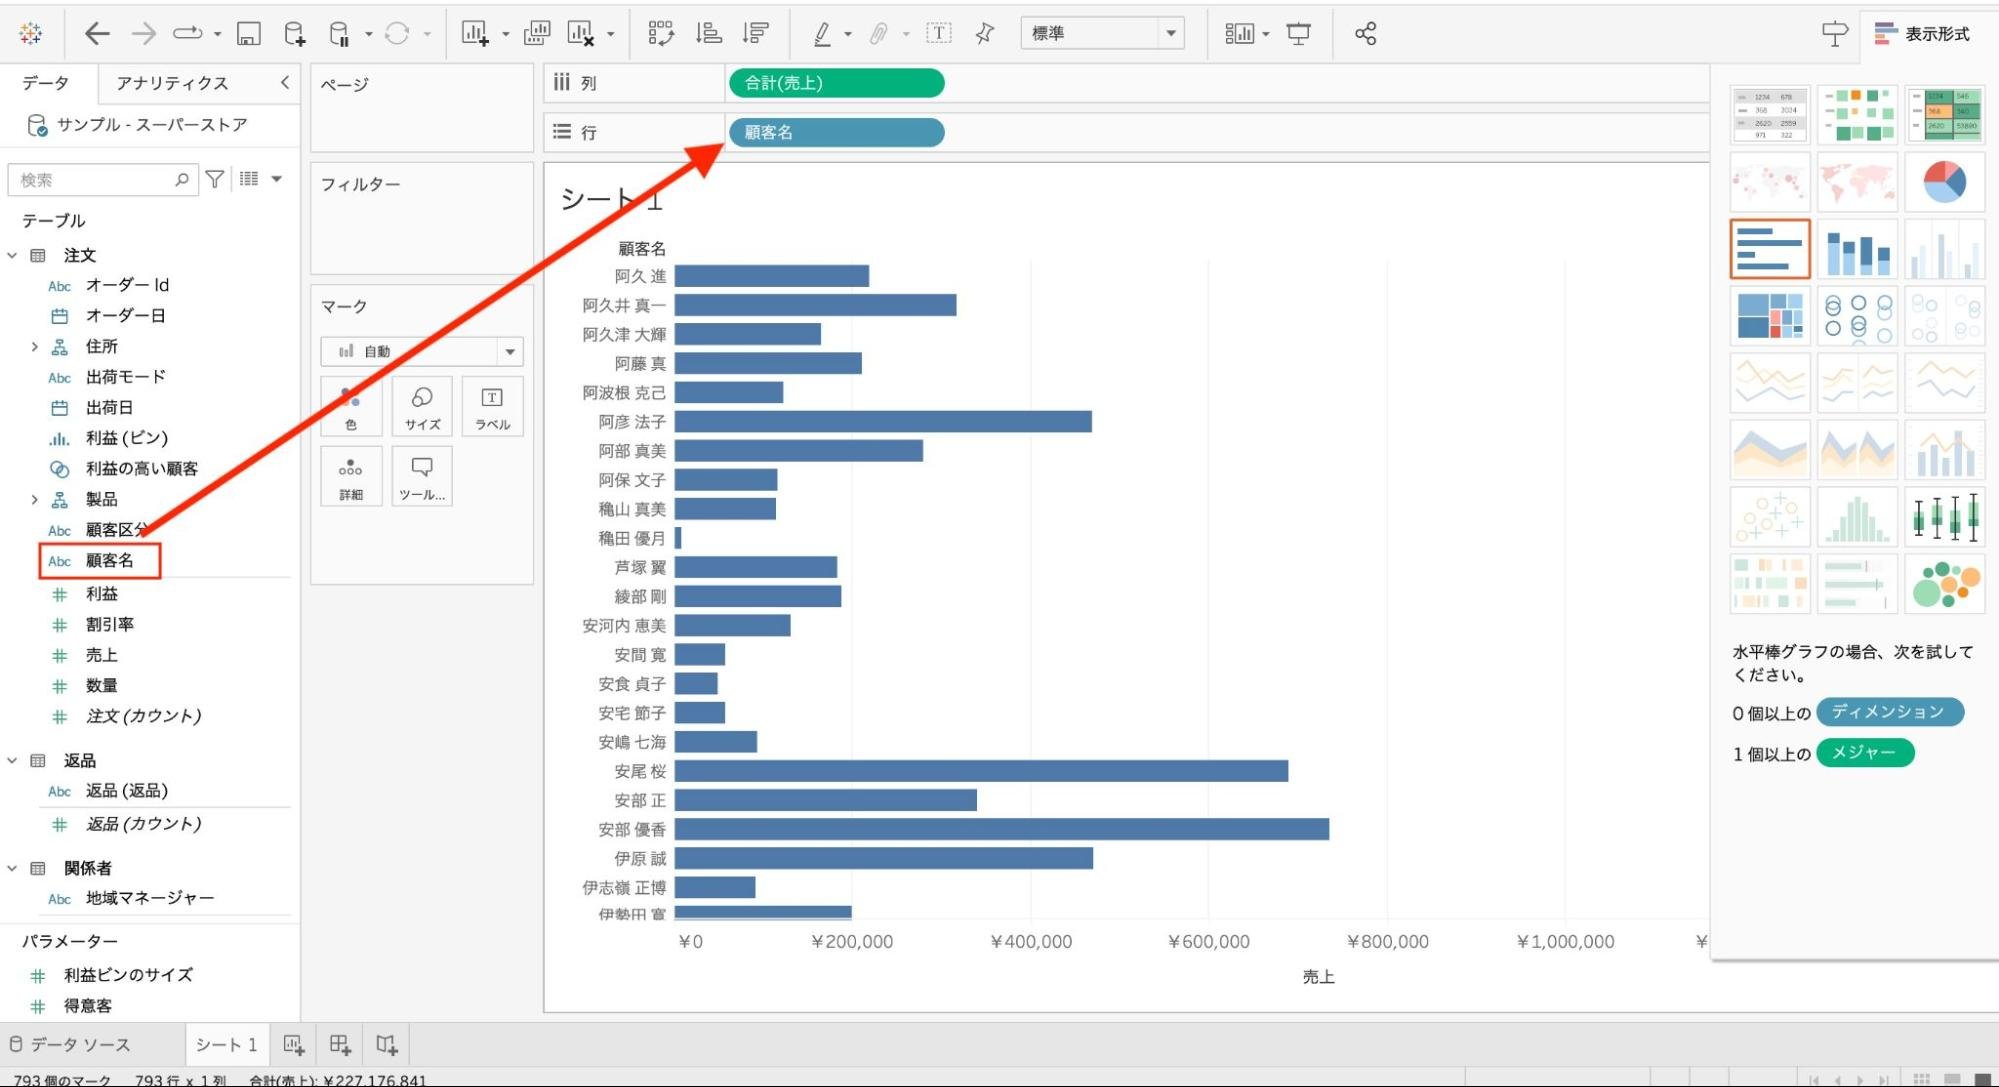Collapse the 注文 table

point(12,255)
